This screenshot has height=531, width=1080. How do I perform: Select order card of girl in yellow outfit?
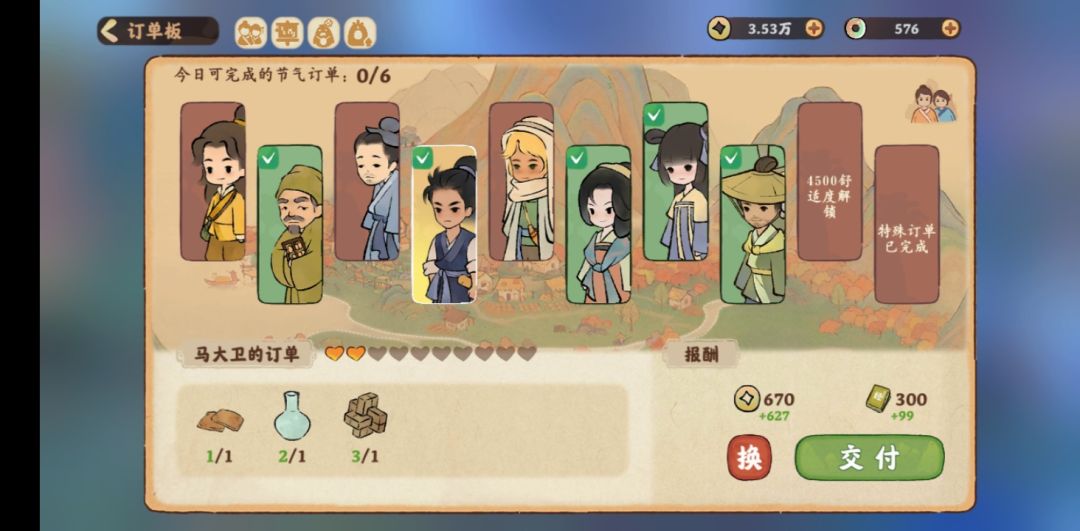tap(213, 181)
